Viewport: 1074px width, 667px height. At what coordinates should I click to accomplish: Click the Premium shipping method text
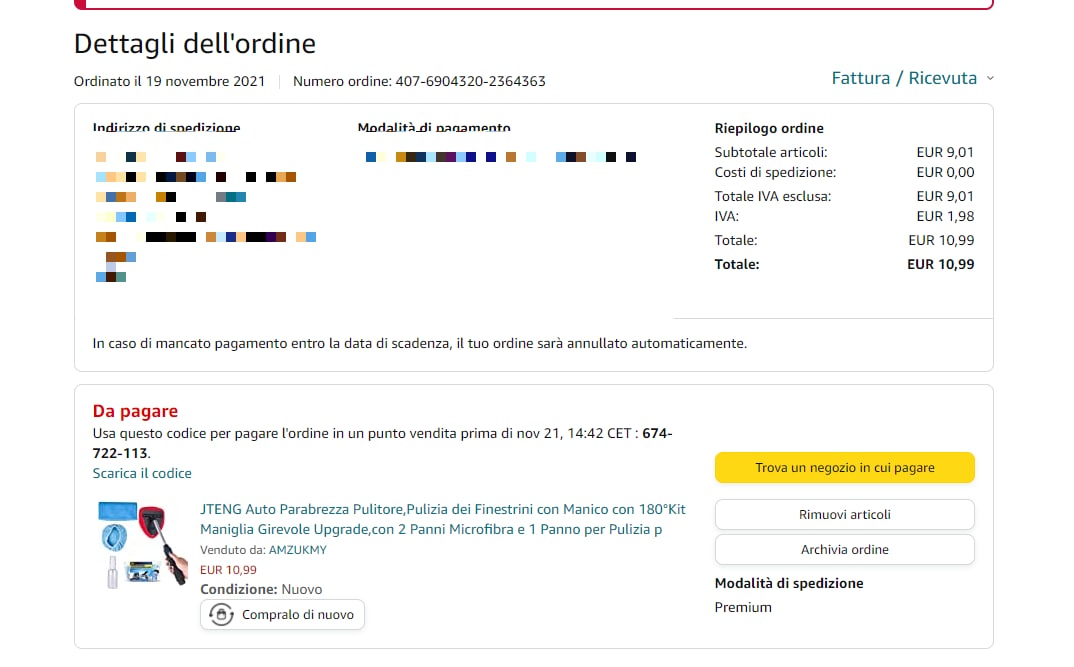click(x=743, y=607)
